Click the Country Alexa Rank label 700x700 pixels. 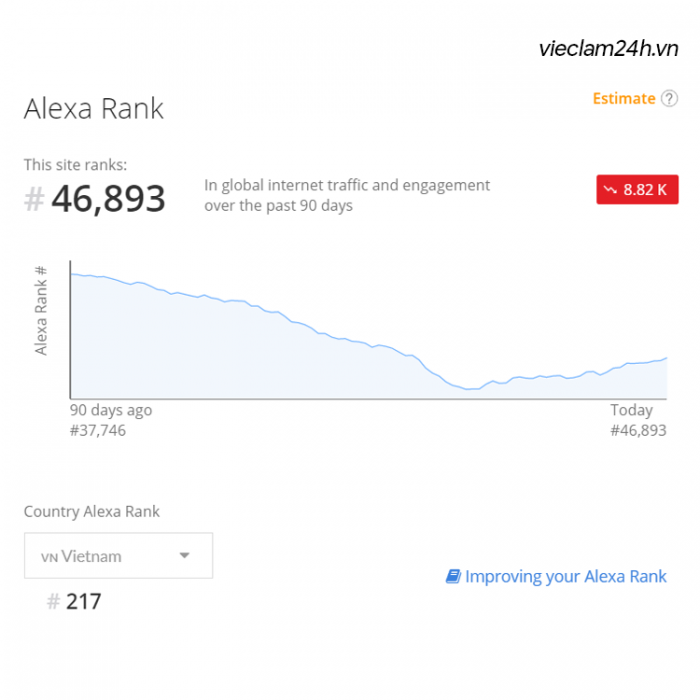pyautogui.click(x=92, y=512)
